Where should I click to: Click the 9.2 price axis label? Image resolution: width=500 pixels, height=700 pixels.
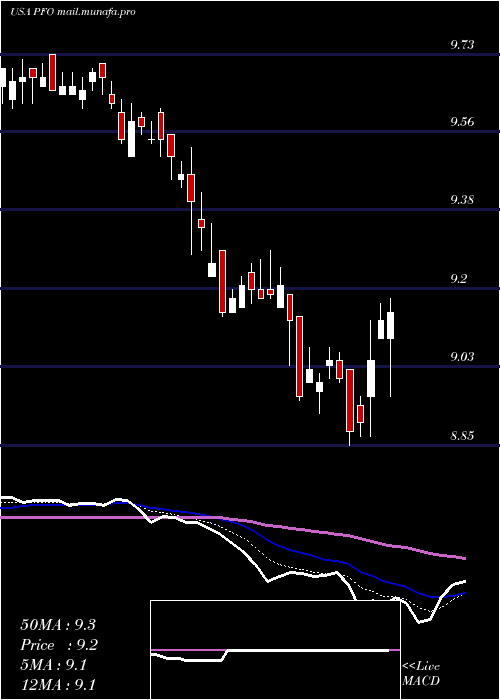click(459, 279)
